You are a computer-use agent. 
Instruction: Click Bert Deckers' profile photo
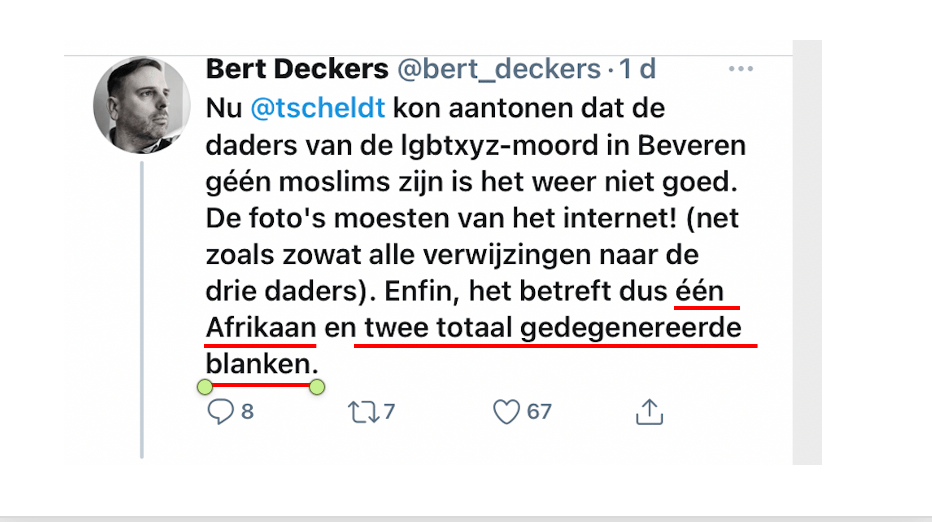[141, 105]
